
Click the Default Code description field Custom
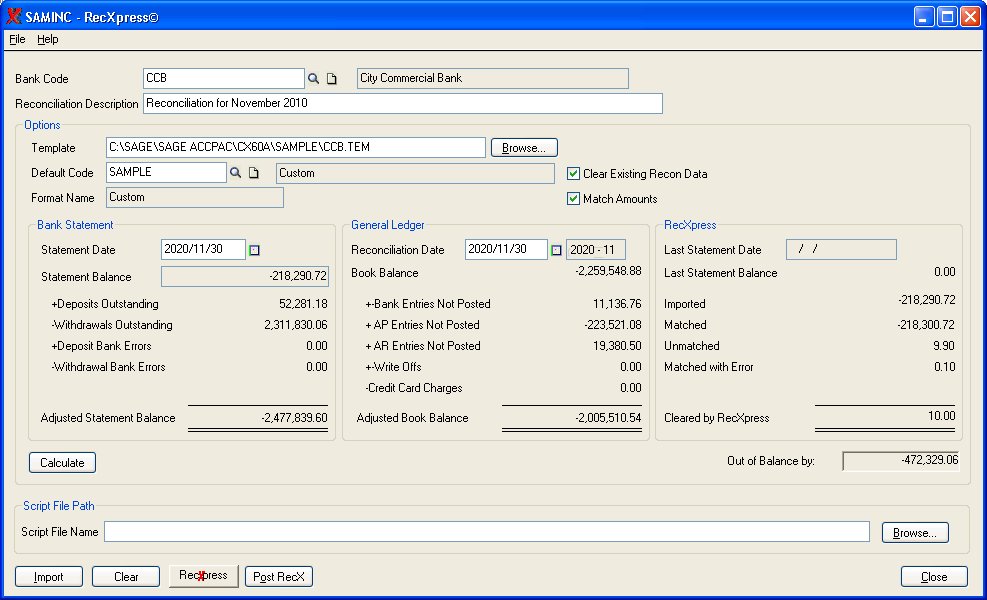pos(415,173)
